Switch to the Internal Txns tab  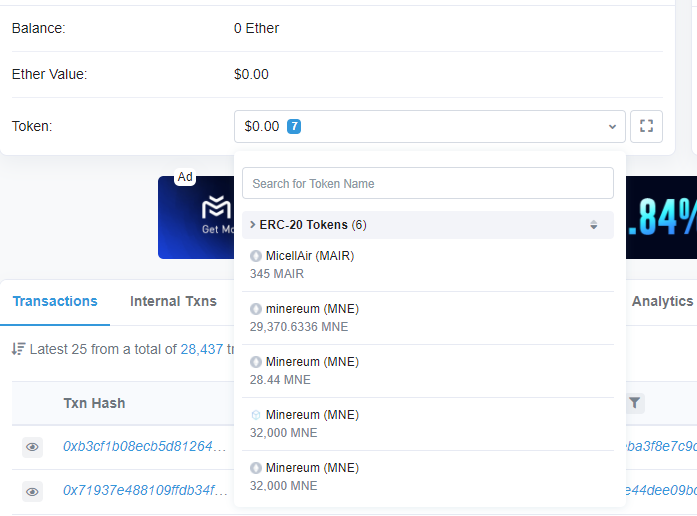click(173, 301)
